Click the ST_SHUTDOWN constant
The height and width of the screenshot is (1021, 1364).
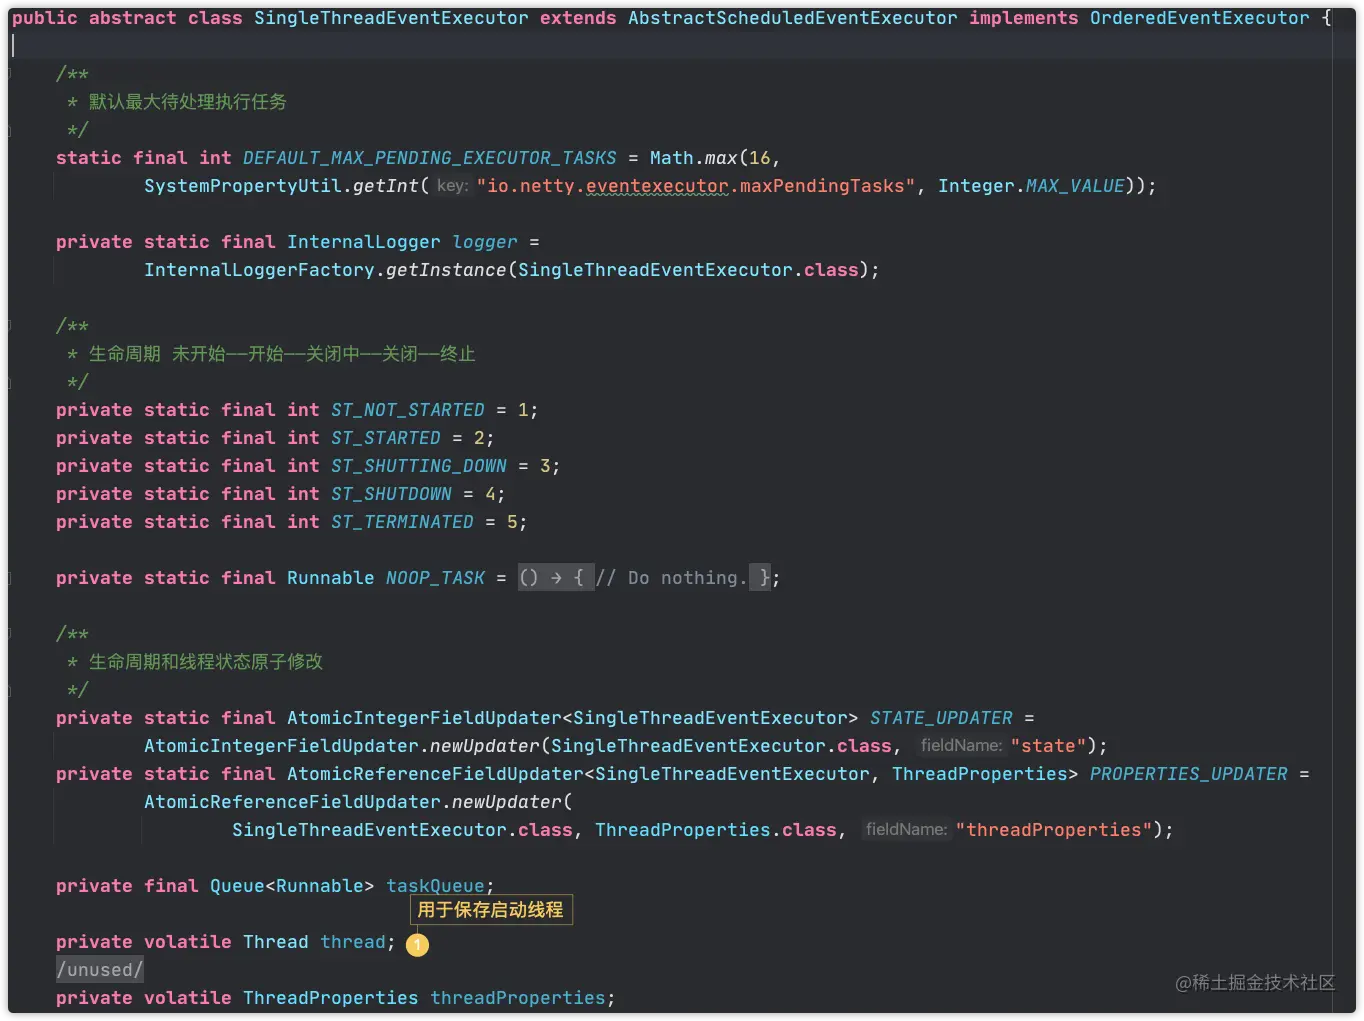point(391,494)
